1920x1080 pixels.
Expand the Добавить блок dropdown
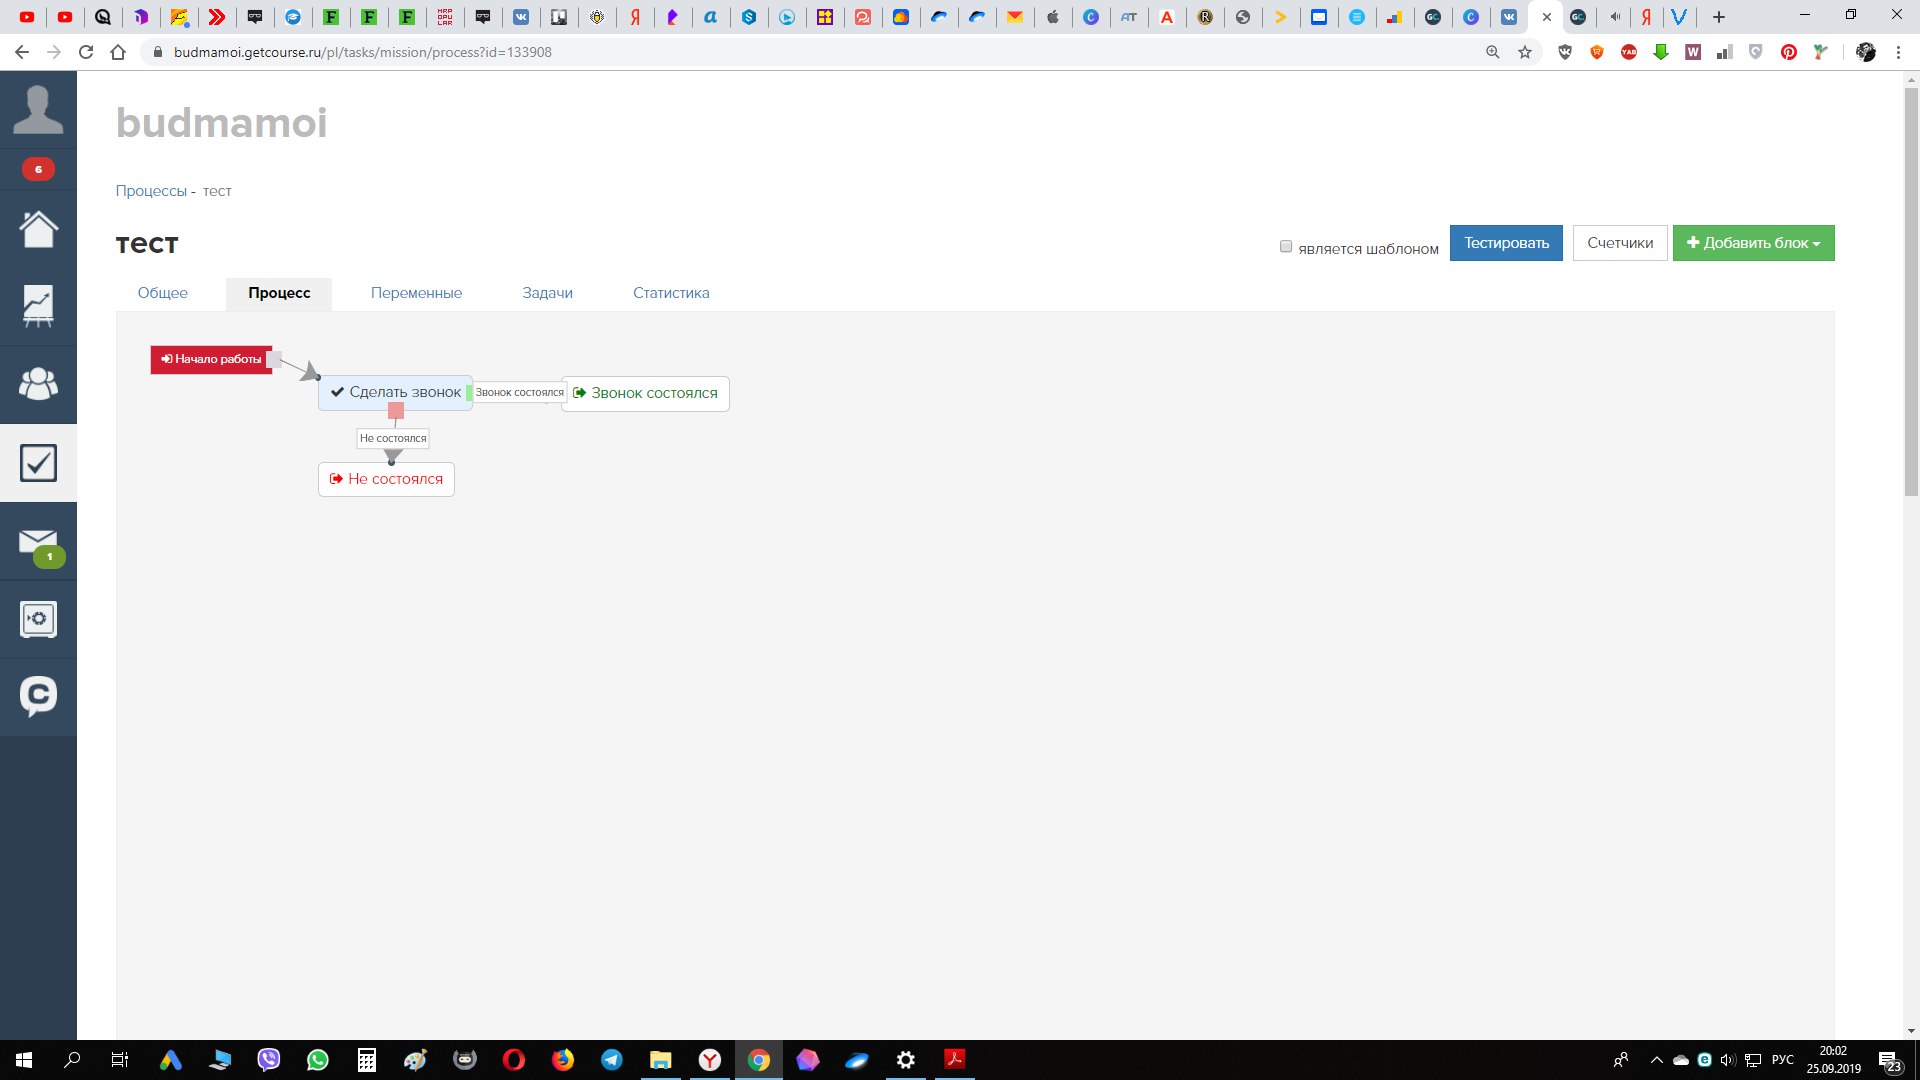click(1753, 243)
